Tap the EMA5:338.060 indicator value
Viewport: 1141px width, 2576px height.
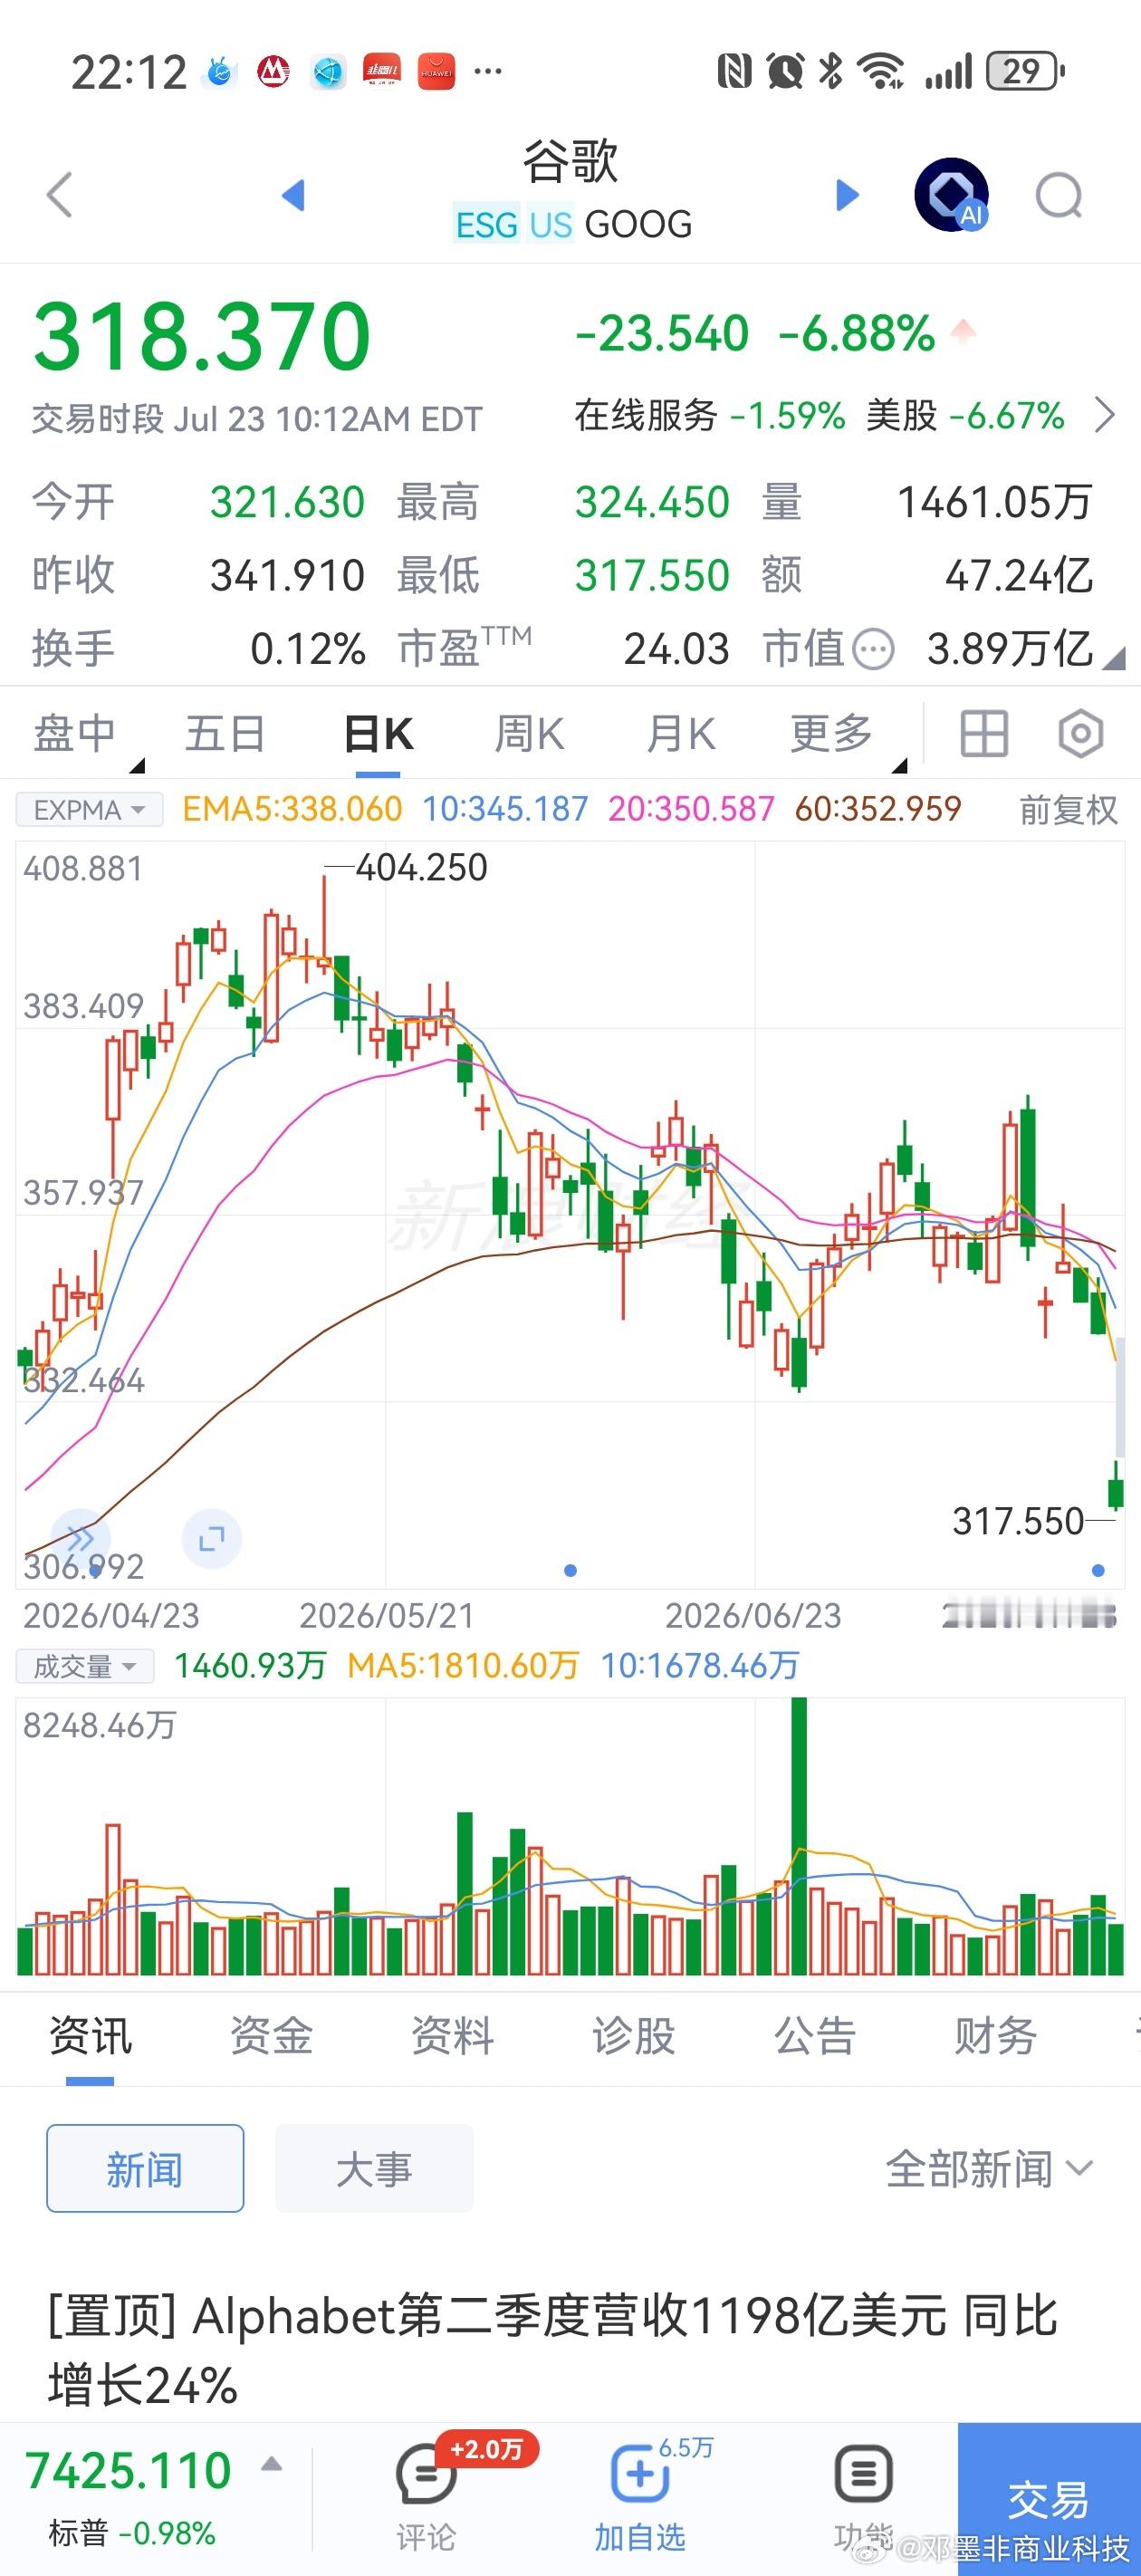(292, 809)
